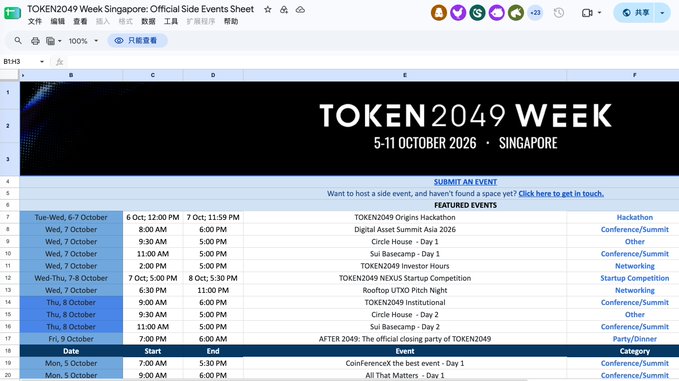This screenshot has width=679, height=381.
Task: Select the 'AFTER 2049' closing party cell
Action: 405,339
